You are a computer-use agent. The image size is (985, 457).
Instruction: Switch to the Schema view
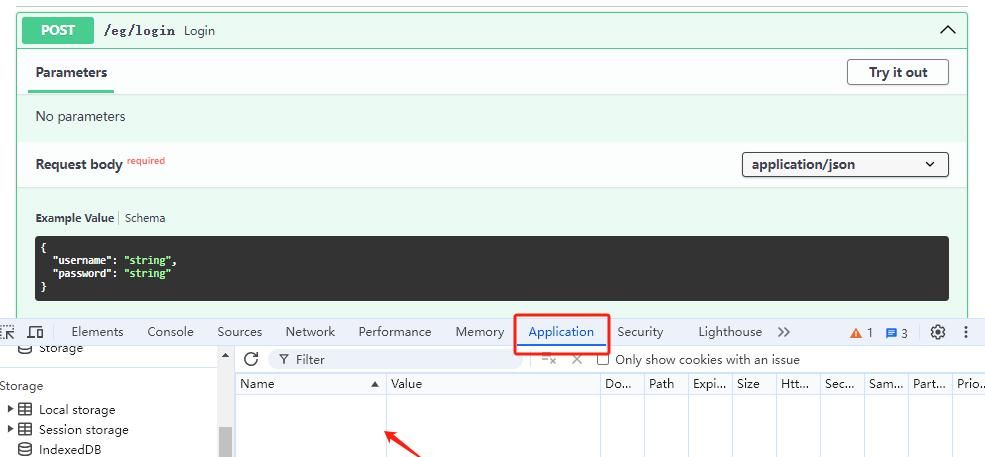coord(145,218)
